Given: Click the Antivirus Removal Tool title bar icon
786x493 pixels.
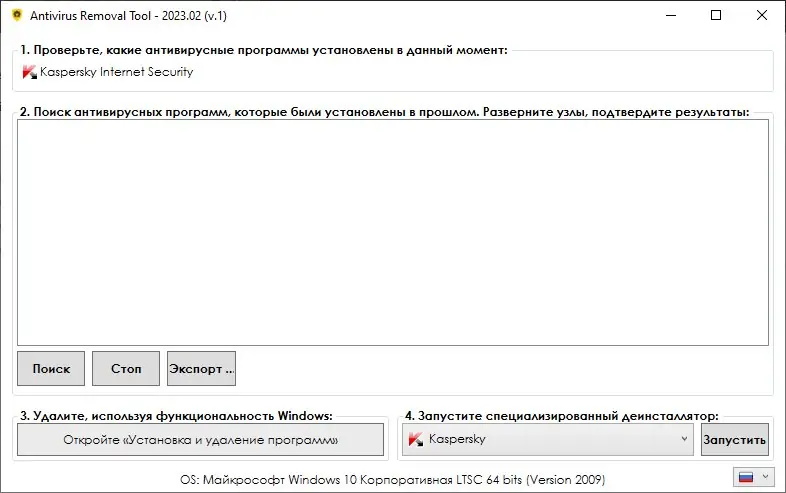Looking at the screenshot, I should coord(17,15).
